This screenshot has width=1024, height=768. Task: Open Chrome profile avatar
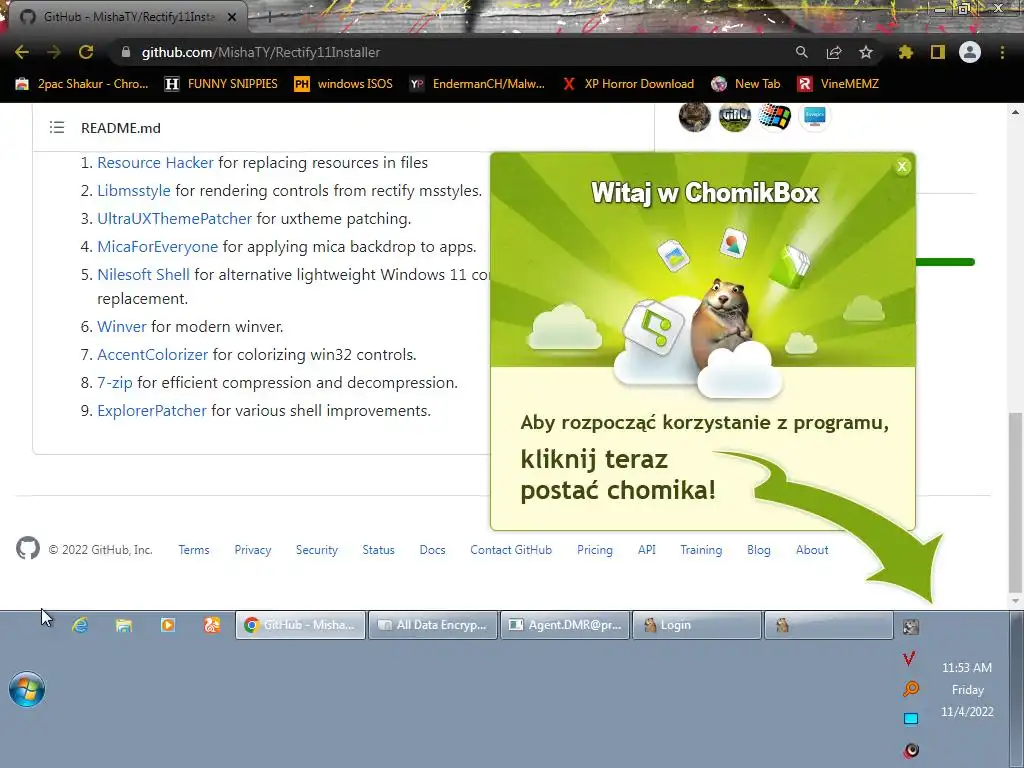(x=970, y=52)
